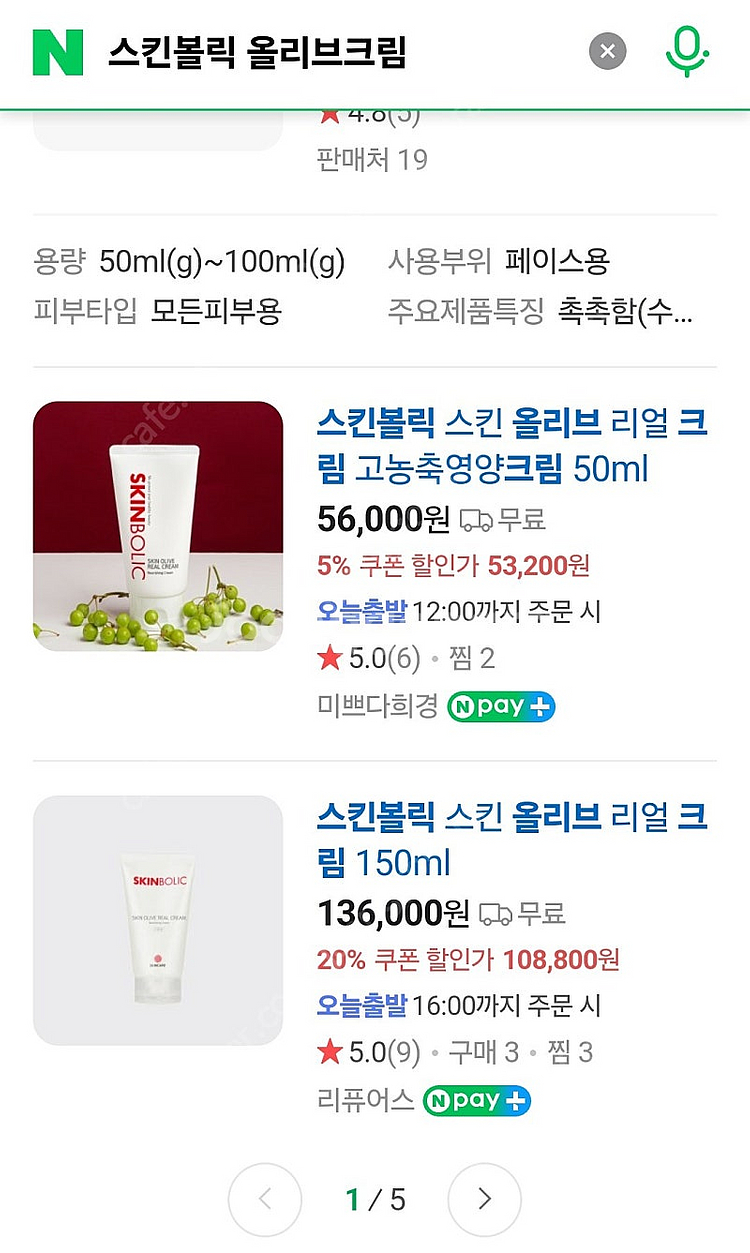
Task: Tap the Npay+ badge for 미쁘다희경
Action: click(x=501, y=707)
